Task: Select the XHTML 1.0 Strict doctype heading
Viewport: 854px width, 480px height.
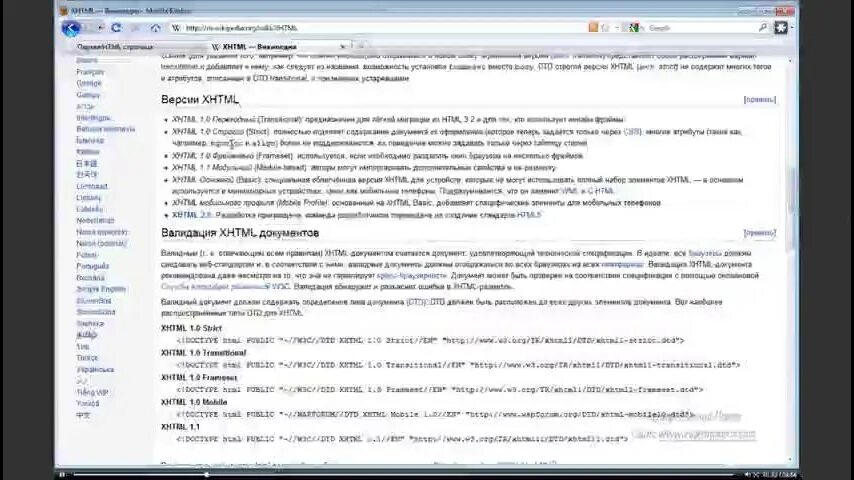Action: pos(191,329)
